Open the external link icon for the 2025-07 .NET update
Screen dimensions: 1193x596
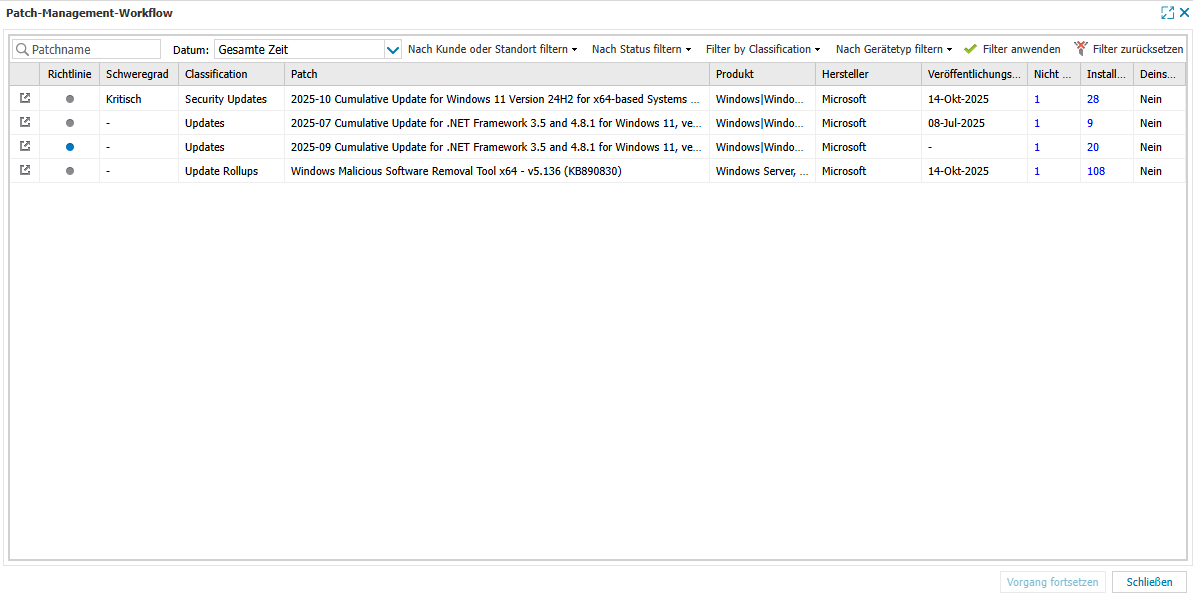[x=25, y=123]
